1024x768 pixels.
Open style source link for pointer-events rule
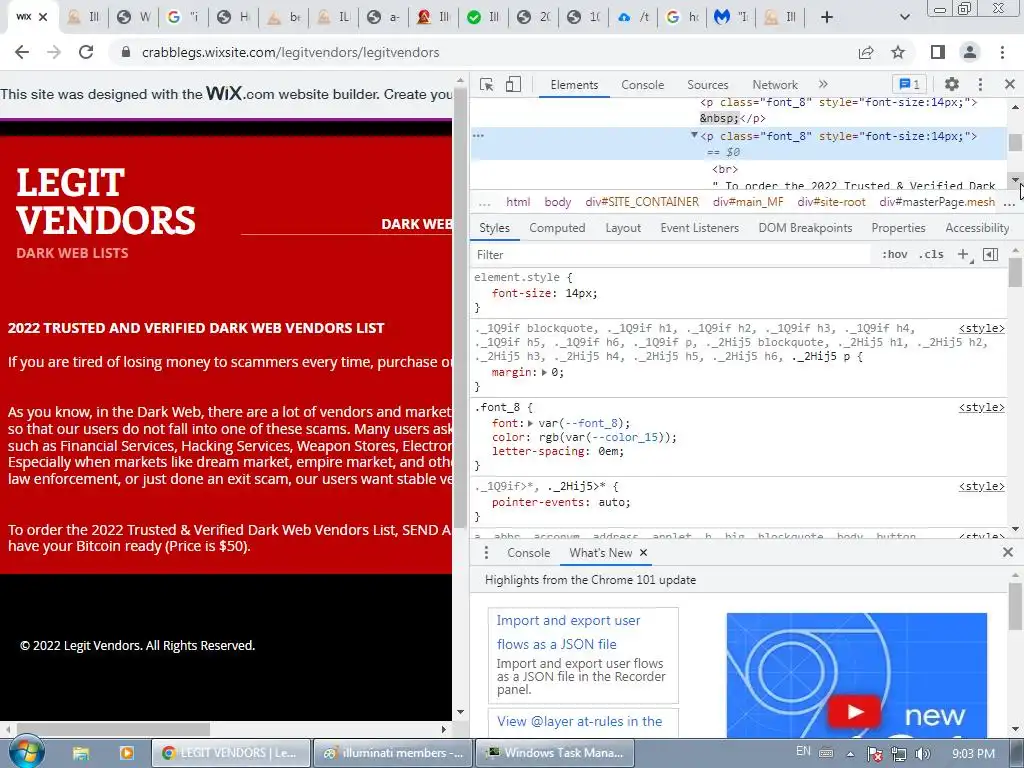(x=982, y=487)
